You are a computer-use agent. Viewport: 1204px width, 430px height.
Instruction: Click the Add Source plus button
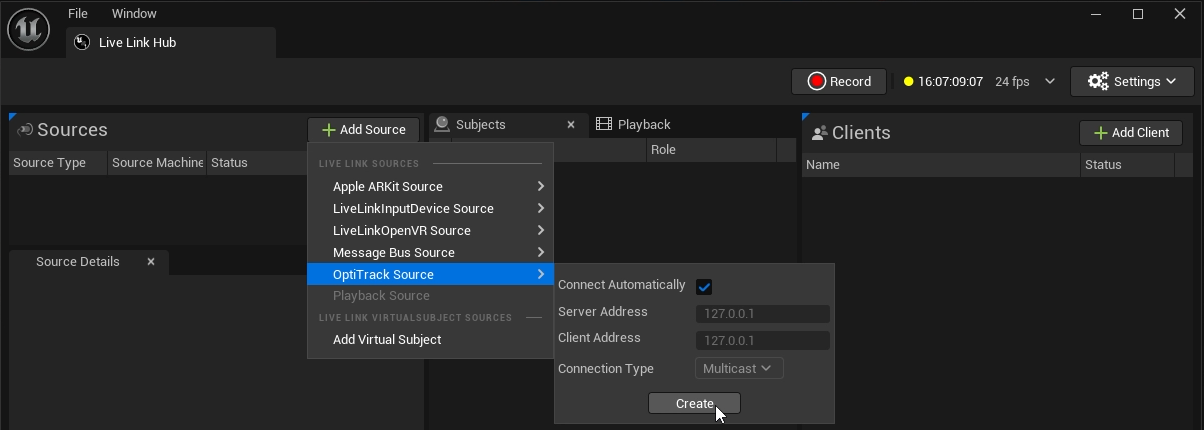point(363,130)
